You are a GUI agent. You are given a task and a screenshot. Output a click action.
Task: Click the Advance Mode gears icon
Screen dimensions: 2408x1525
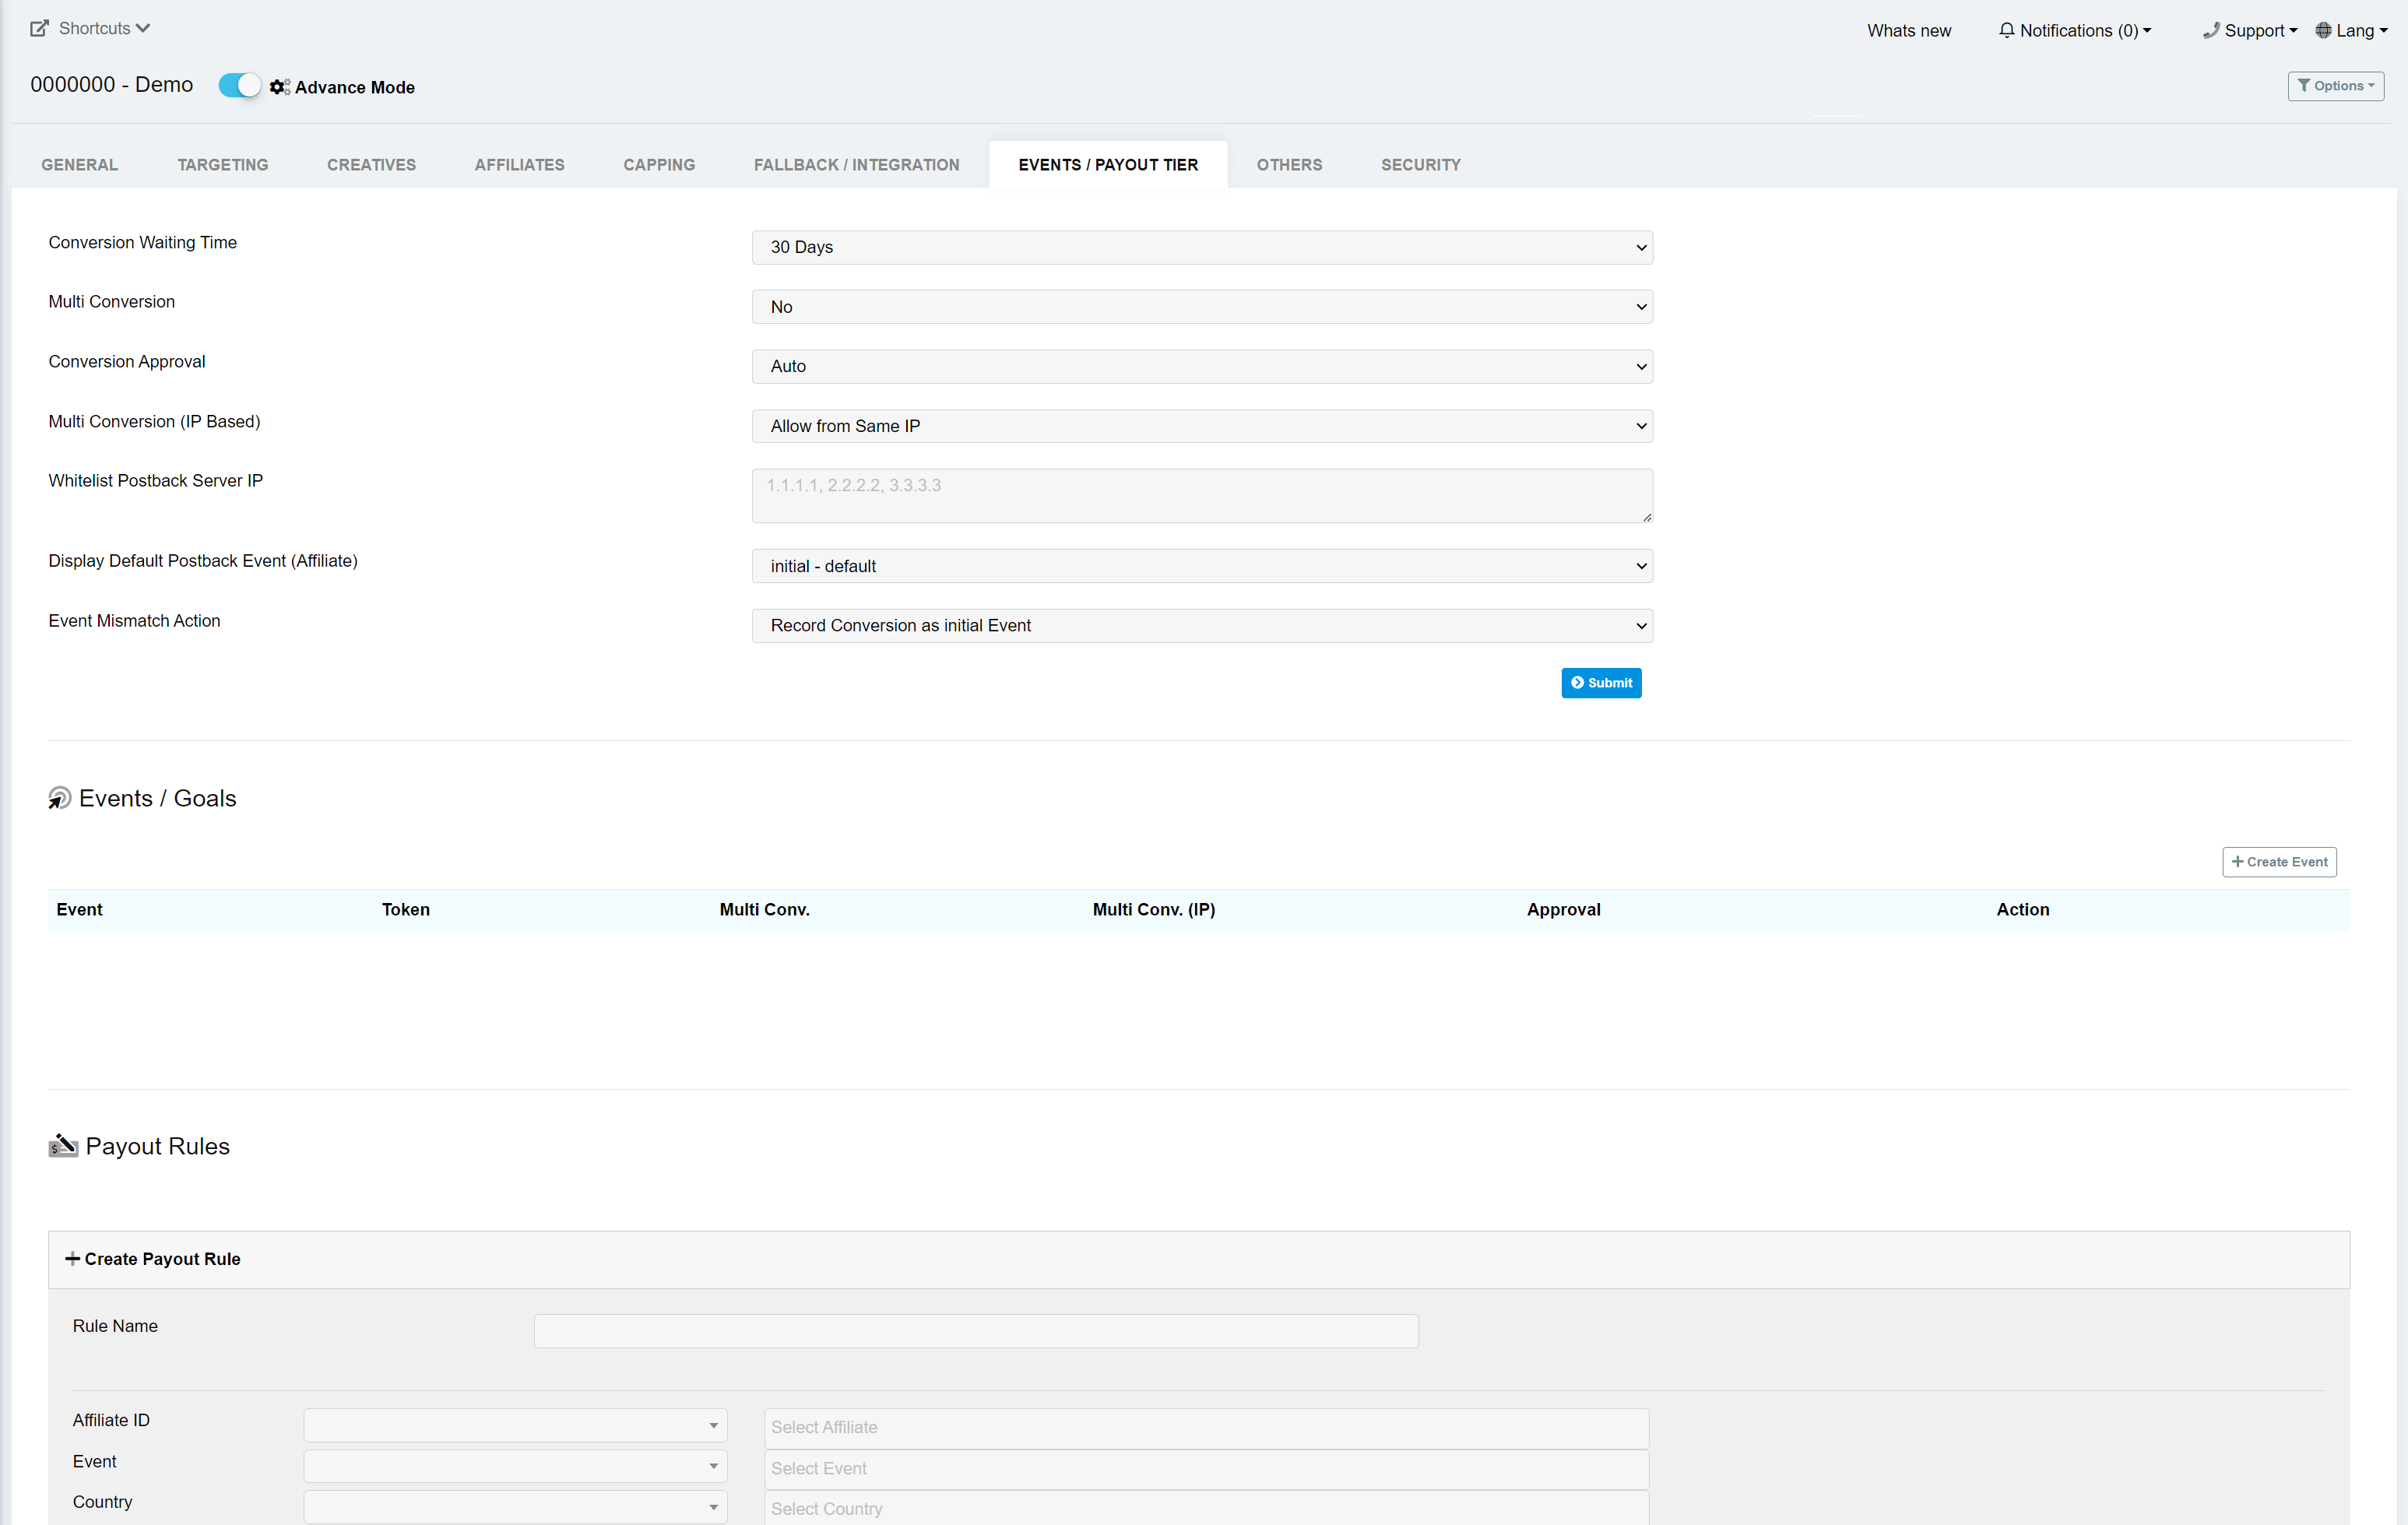pos(279,87)
